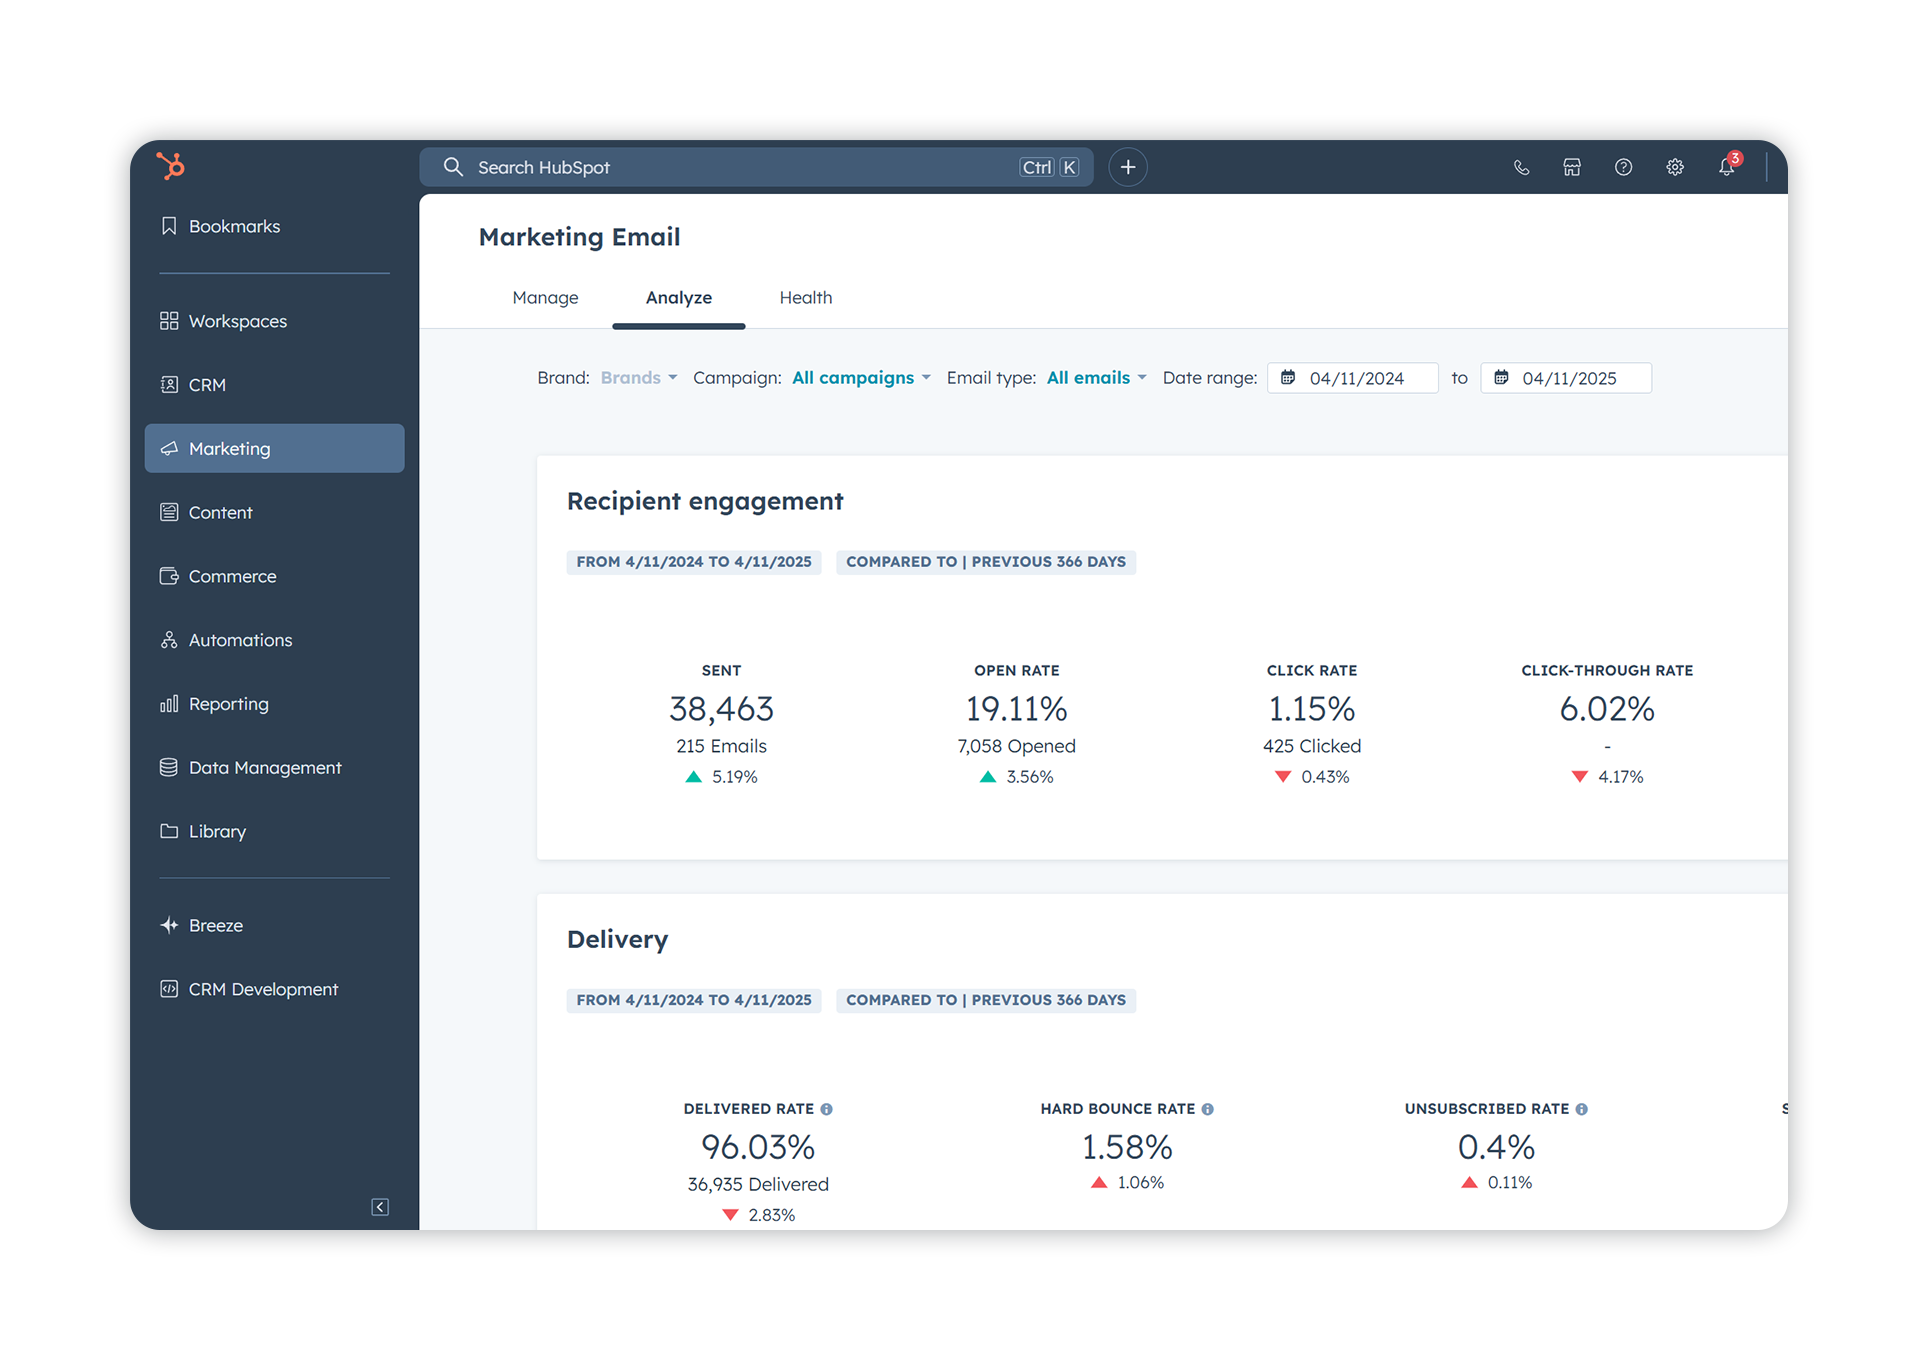The height and width of the screenshot is (1372, 1920).
Task: Click the phone calling icon in the top bar
Action: (1522, 167)
